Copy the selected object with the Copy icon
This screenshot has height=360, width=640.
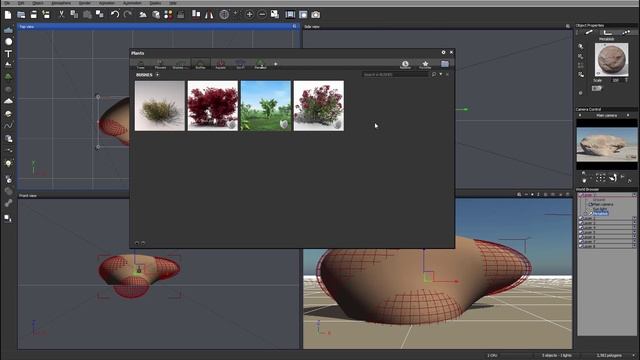[x=74, y=15]
